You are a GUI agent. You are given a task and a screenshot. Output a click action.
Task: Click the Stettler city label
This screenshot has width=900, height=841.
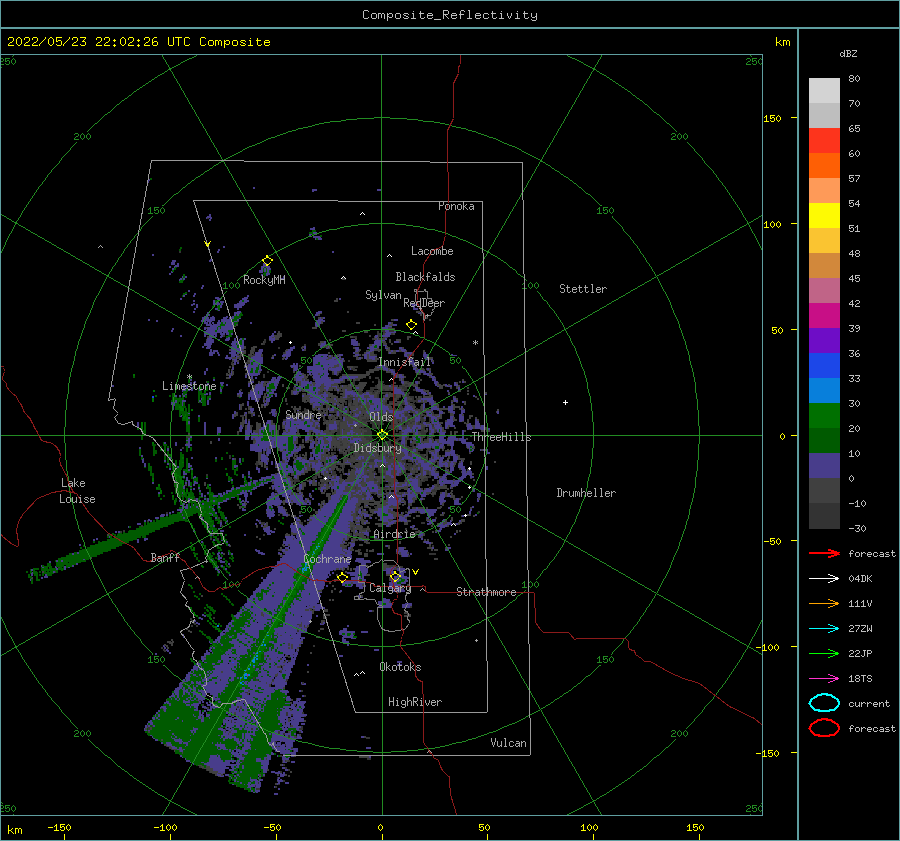(583, 289)
